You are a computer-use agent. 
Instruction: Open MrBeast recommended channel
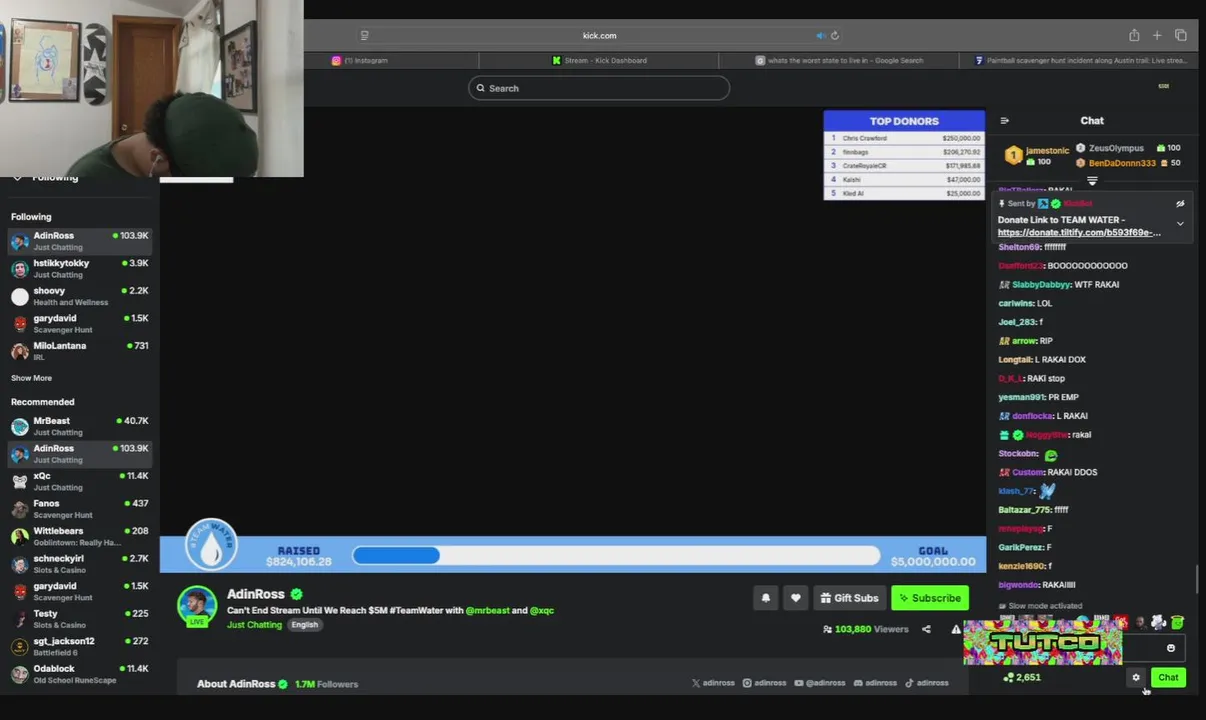click(x=80, y=426)
